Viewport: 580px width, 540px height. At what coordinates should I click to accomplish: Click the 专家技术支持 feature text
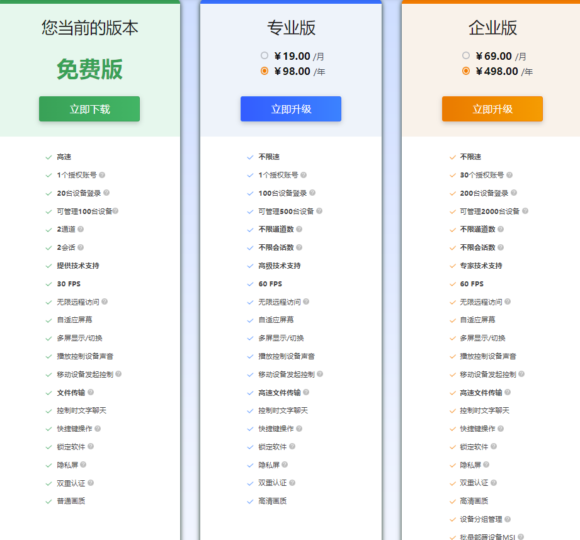pos(481,266)
